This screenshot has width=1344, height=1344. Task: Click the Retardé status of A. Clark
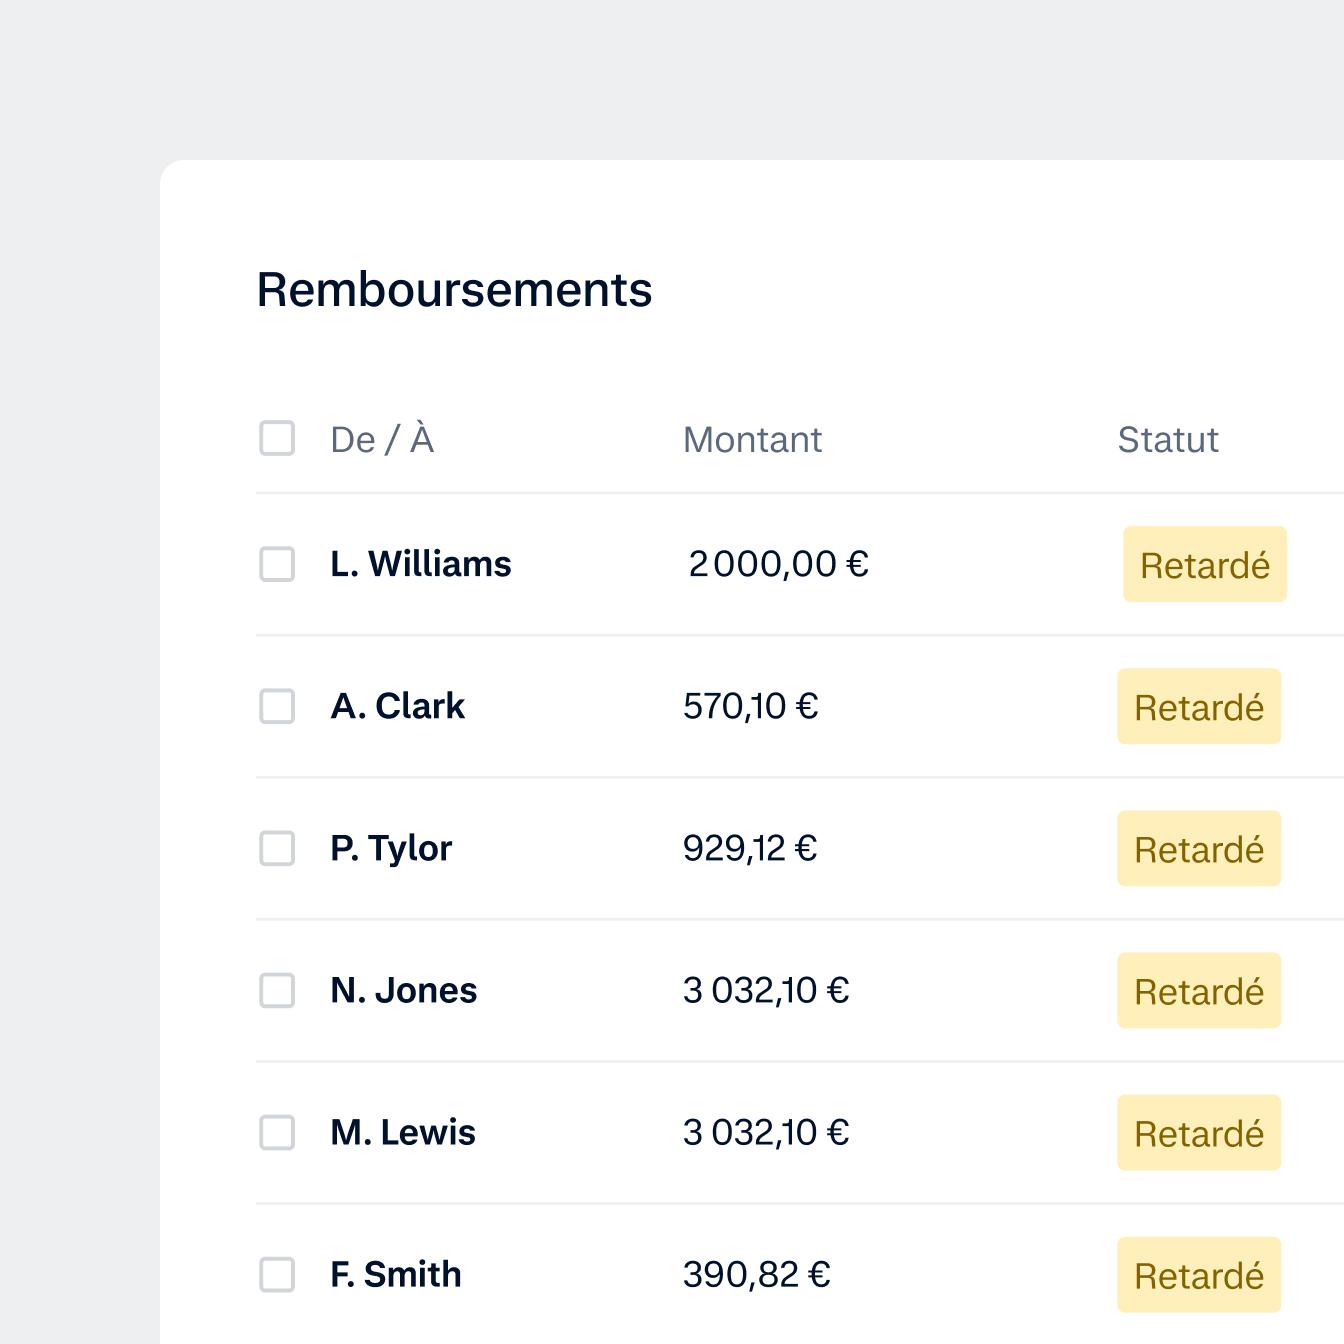pyautogui.click(x=1198, y=707)
